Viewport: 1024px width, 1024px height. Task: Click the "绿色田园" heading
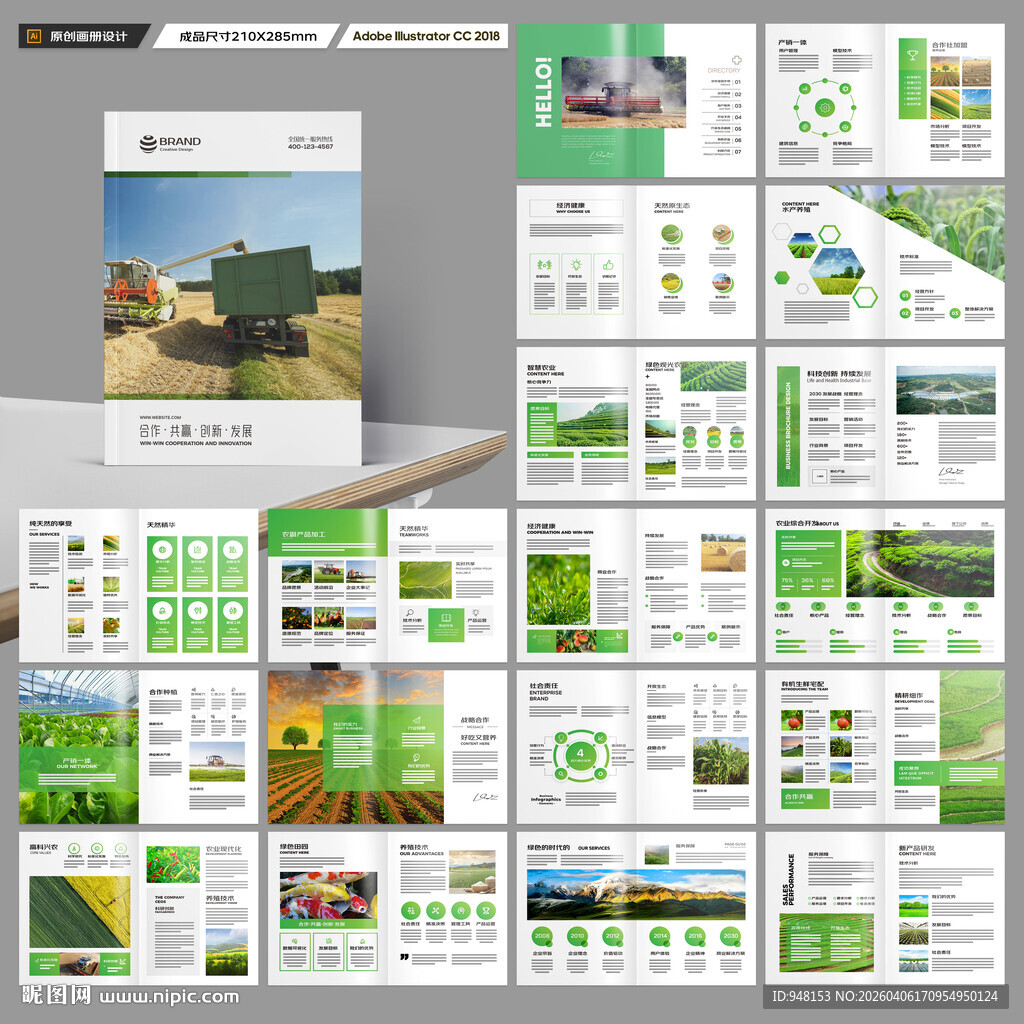(x=294, y=846)
